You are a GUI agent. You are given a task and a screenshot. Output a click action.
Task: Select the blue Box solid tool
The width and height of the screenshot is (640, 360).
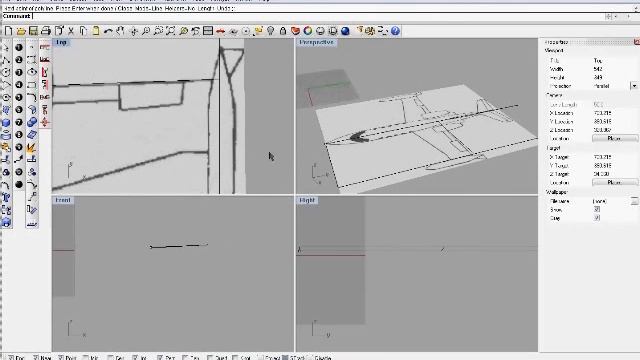click(x=6, y=122)
